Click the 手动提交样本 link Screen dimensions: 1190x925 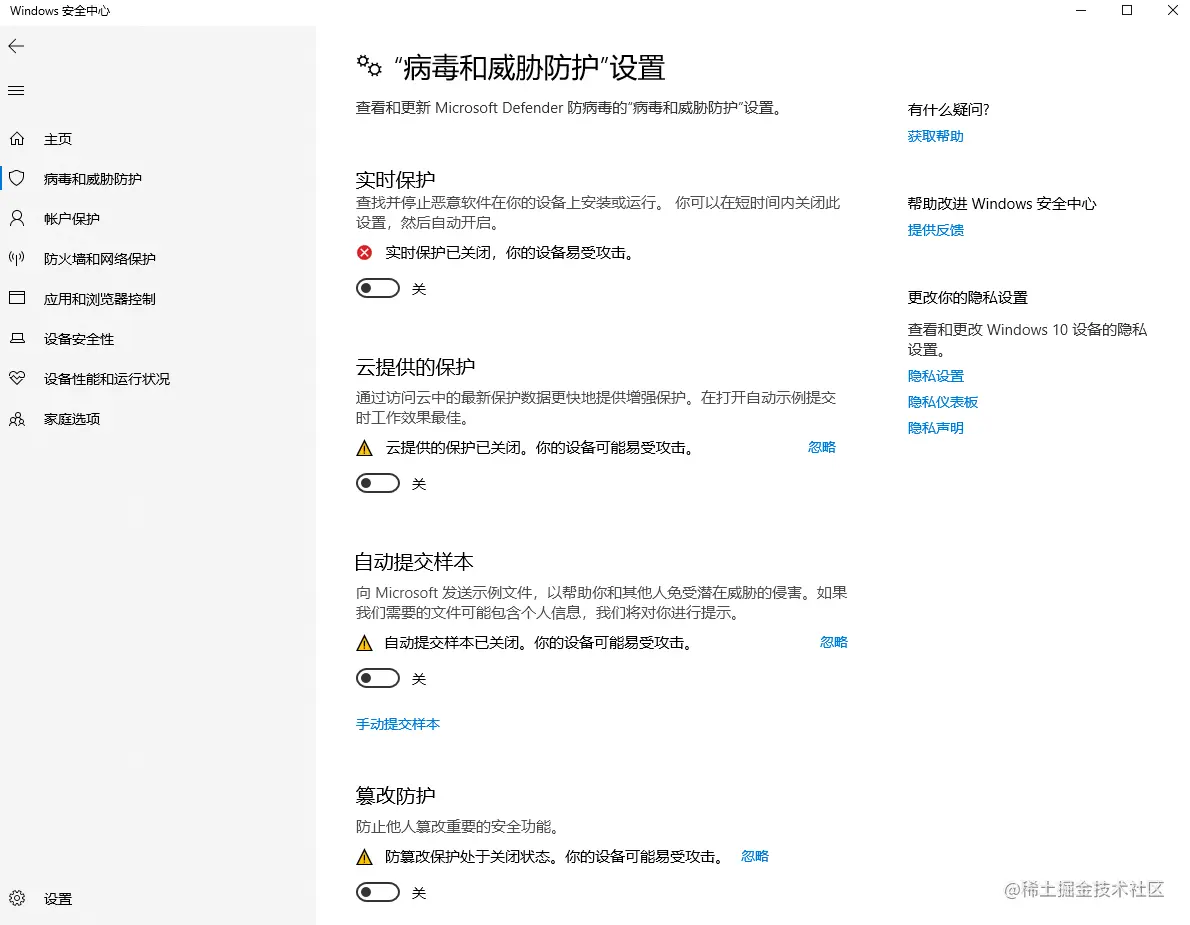click(x=398, y=725)
